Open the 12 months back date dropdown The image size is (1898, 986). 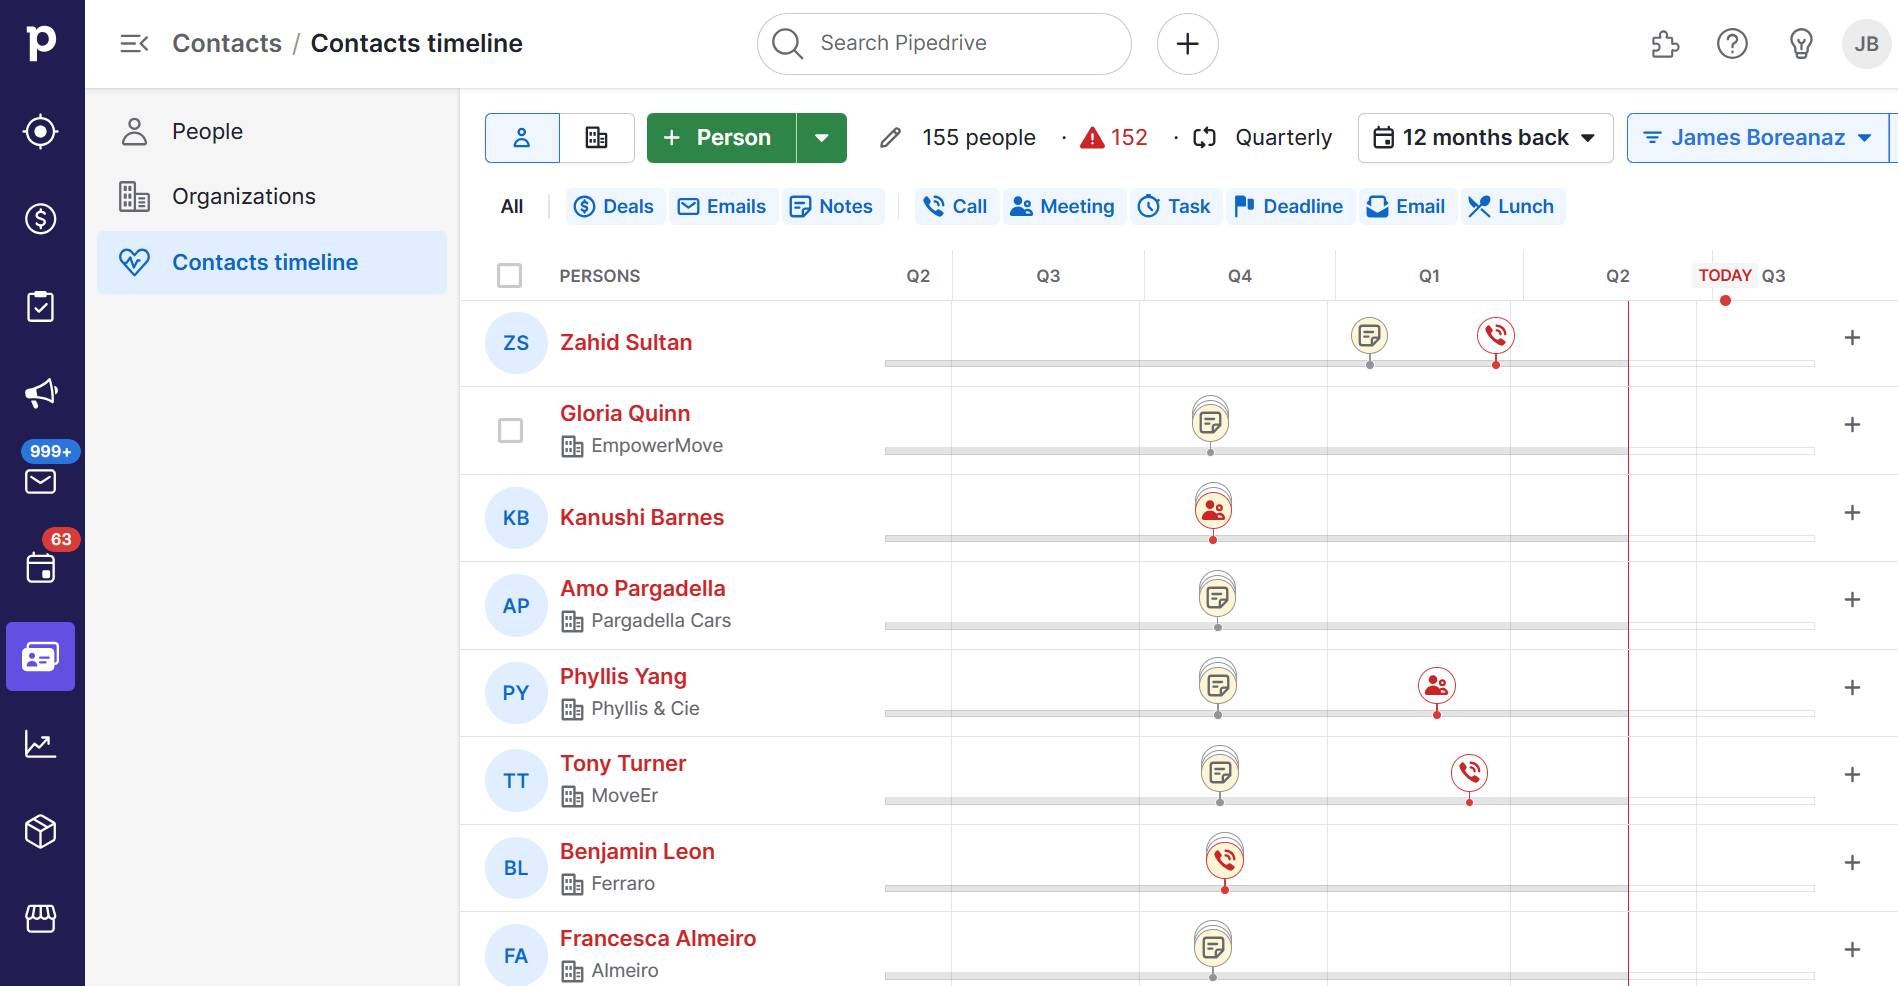click(x=1484, y=137)
